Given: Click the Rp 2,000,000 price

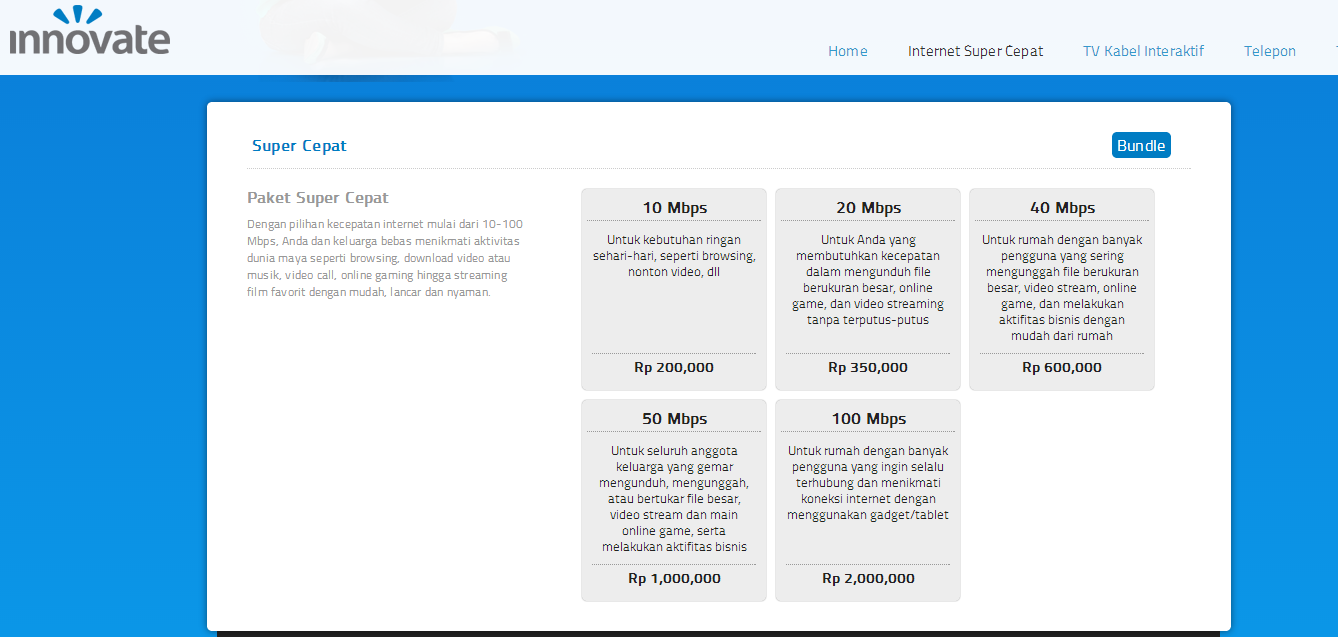Looking at the screenshot, I should [868, 578].
